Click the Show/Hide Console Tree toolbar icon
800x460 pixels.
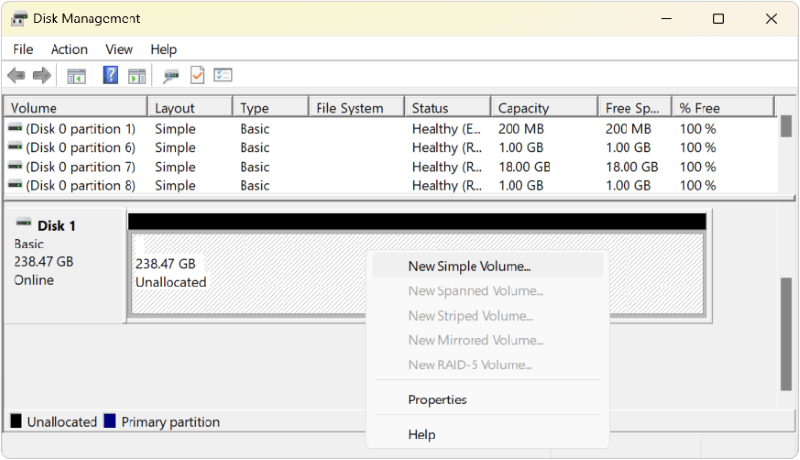(x=76, y=75)
